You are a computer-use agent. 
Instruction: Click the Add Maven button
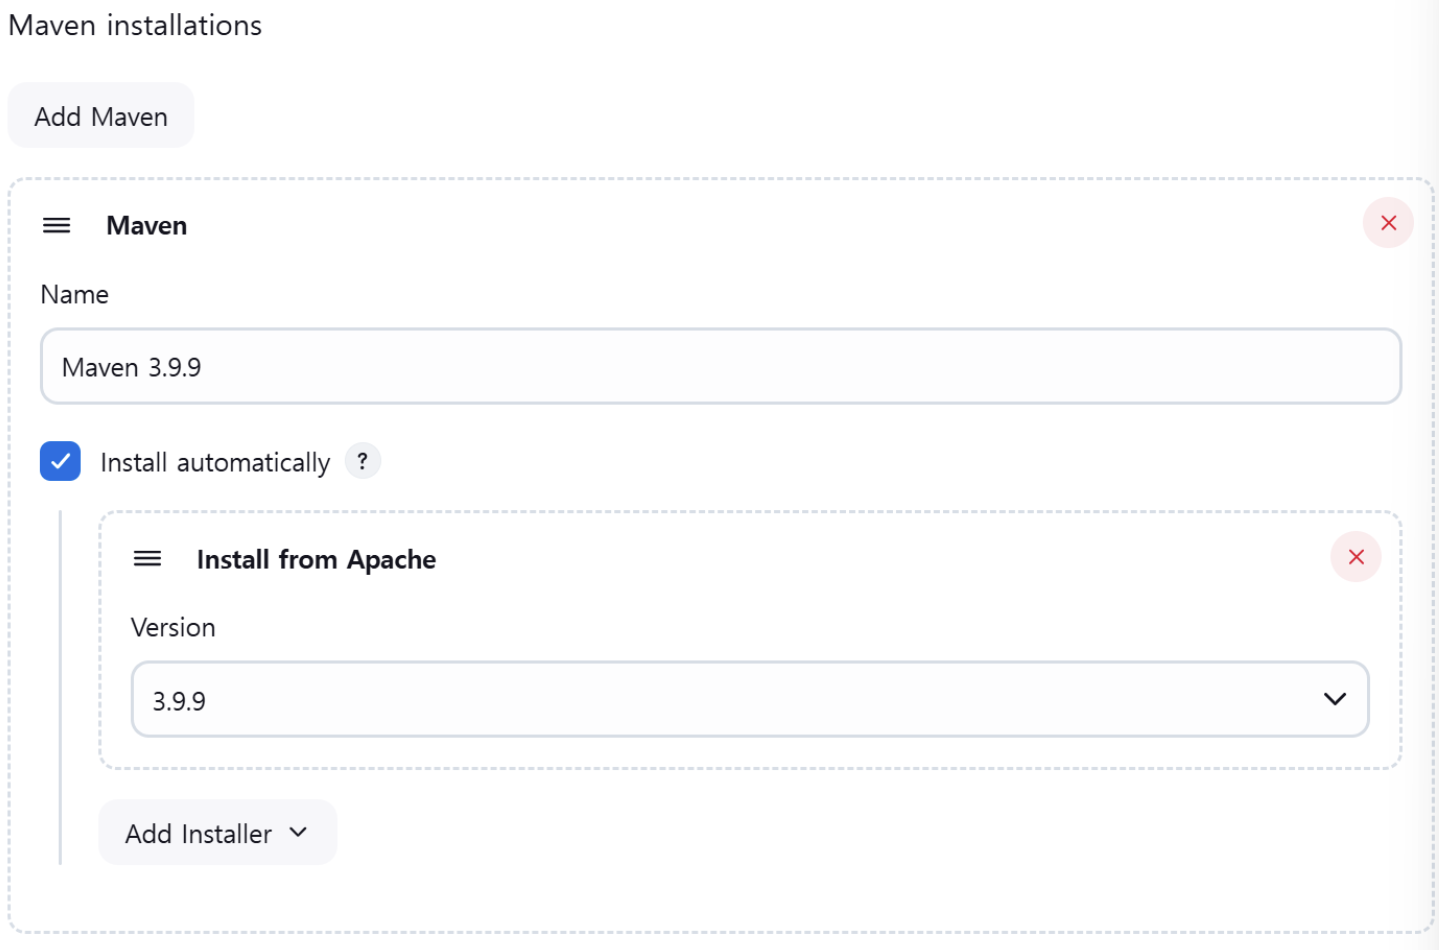coord(101,116)
